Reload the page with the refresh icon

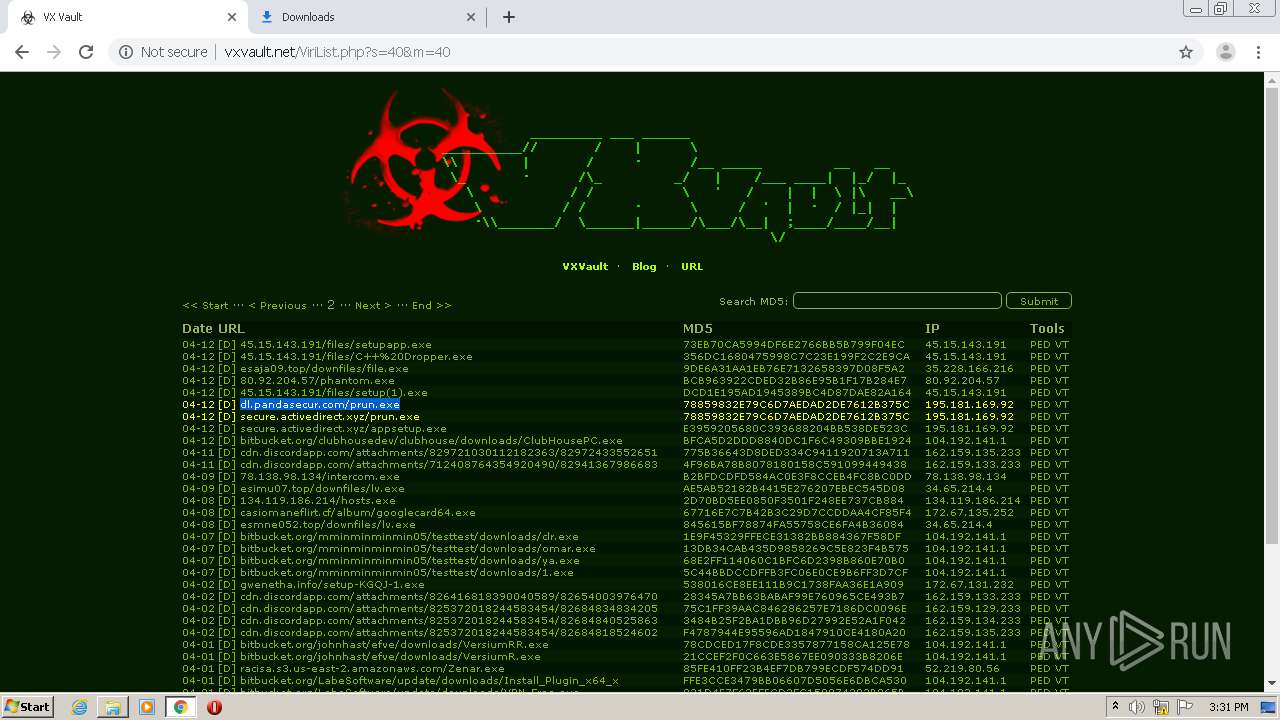86,52
